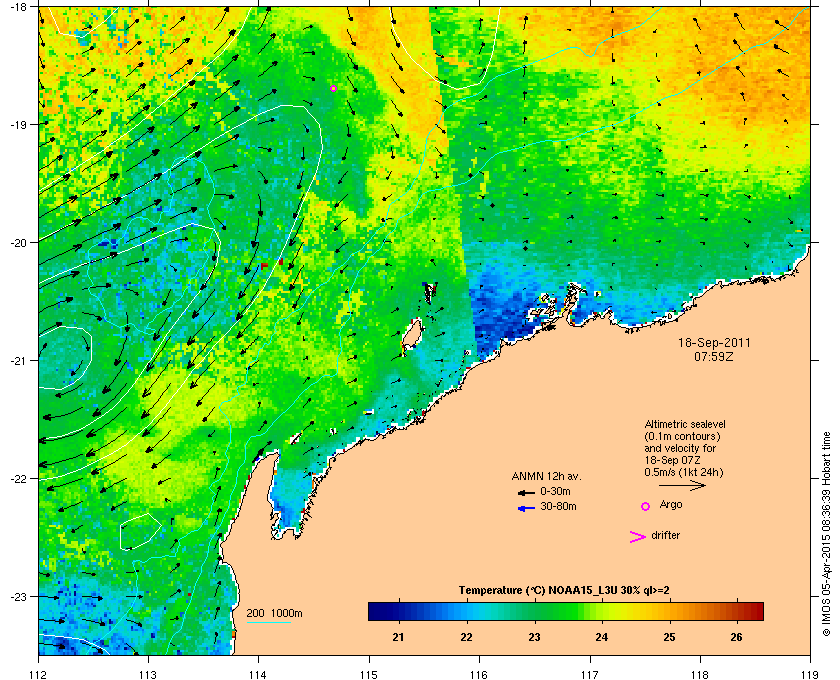Viewport: 840px width, 680px height.
Task: Click the IMOS copyright timestamp text
Action: coord(827,535)
